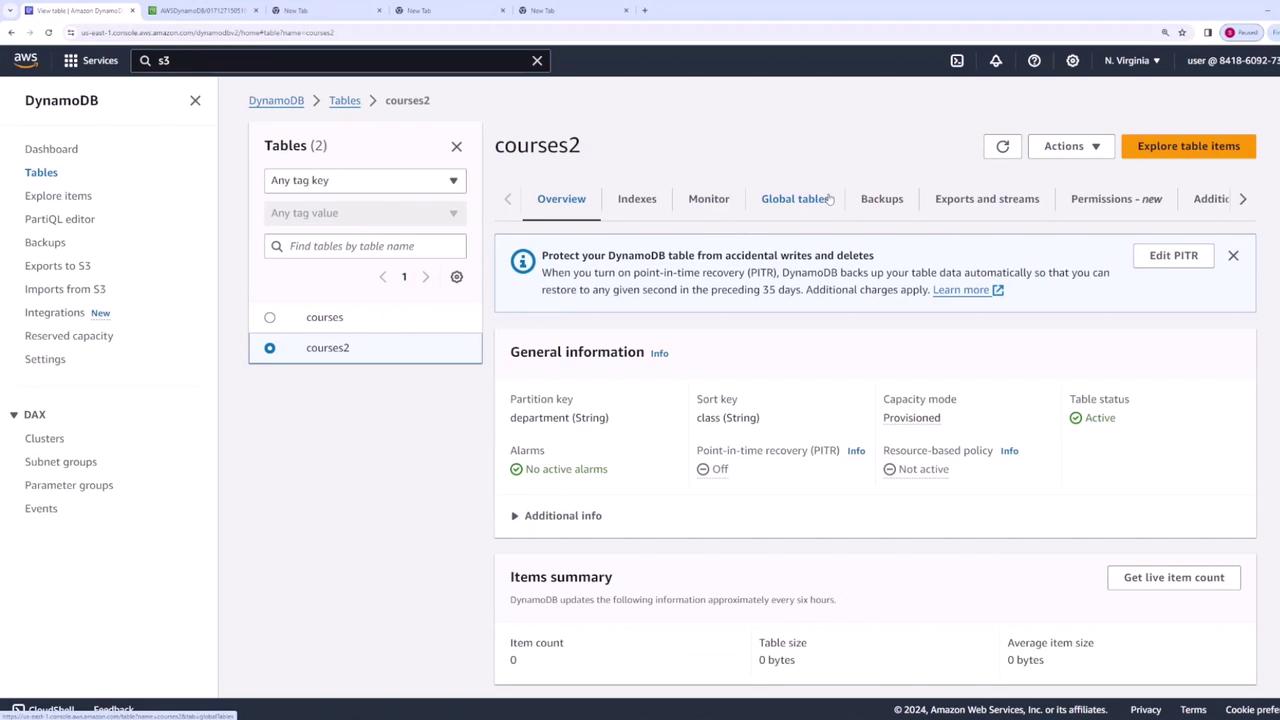Open the Permissions - new tab
Image resolution: width=1280 pixels, height=720 pixels.
coord(1116,199)
